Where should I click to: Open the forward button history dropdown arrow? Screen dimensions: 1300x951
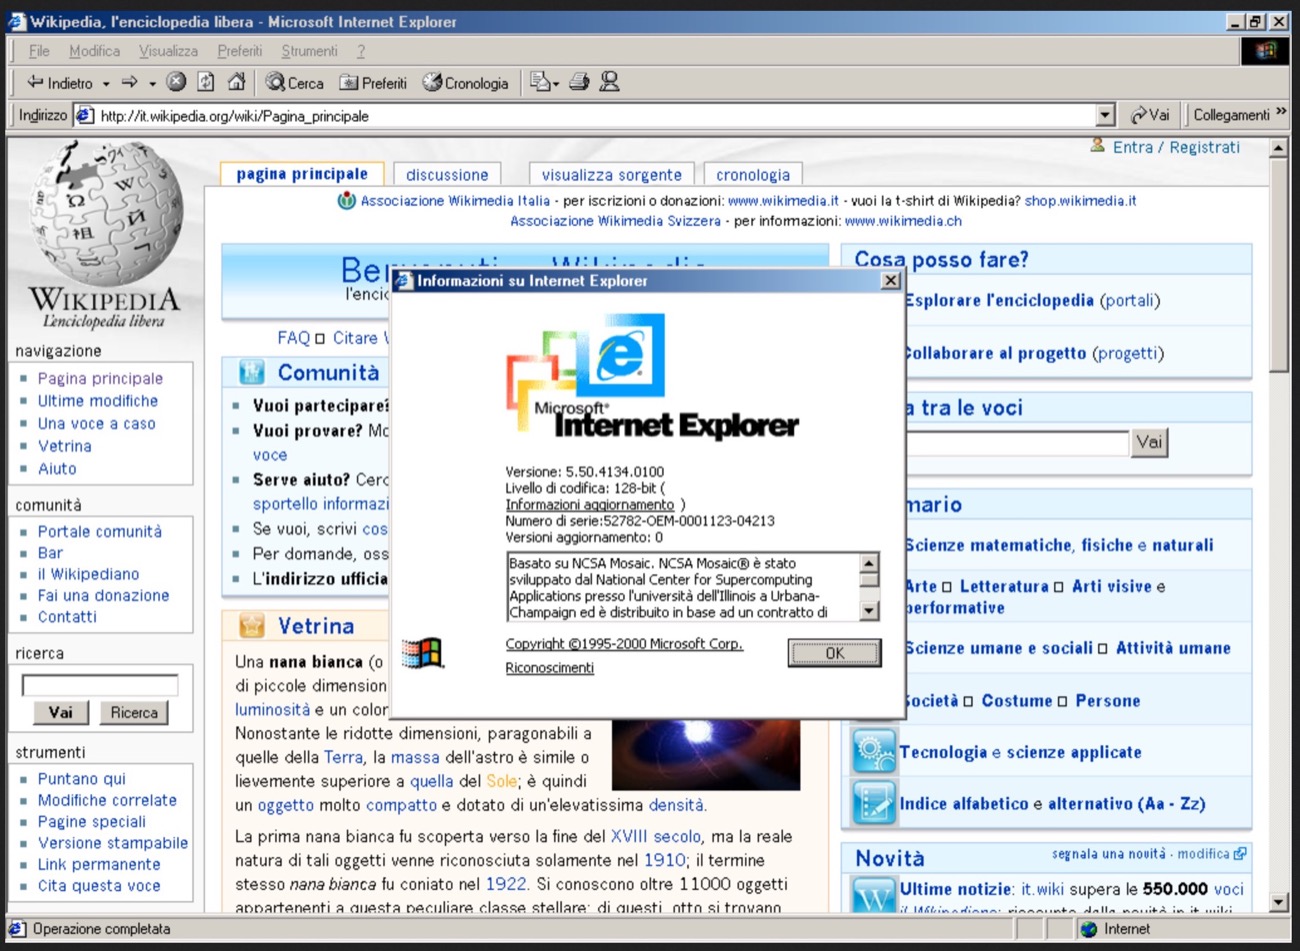click(x=152, y=84)
